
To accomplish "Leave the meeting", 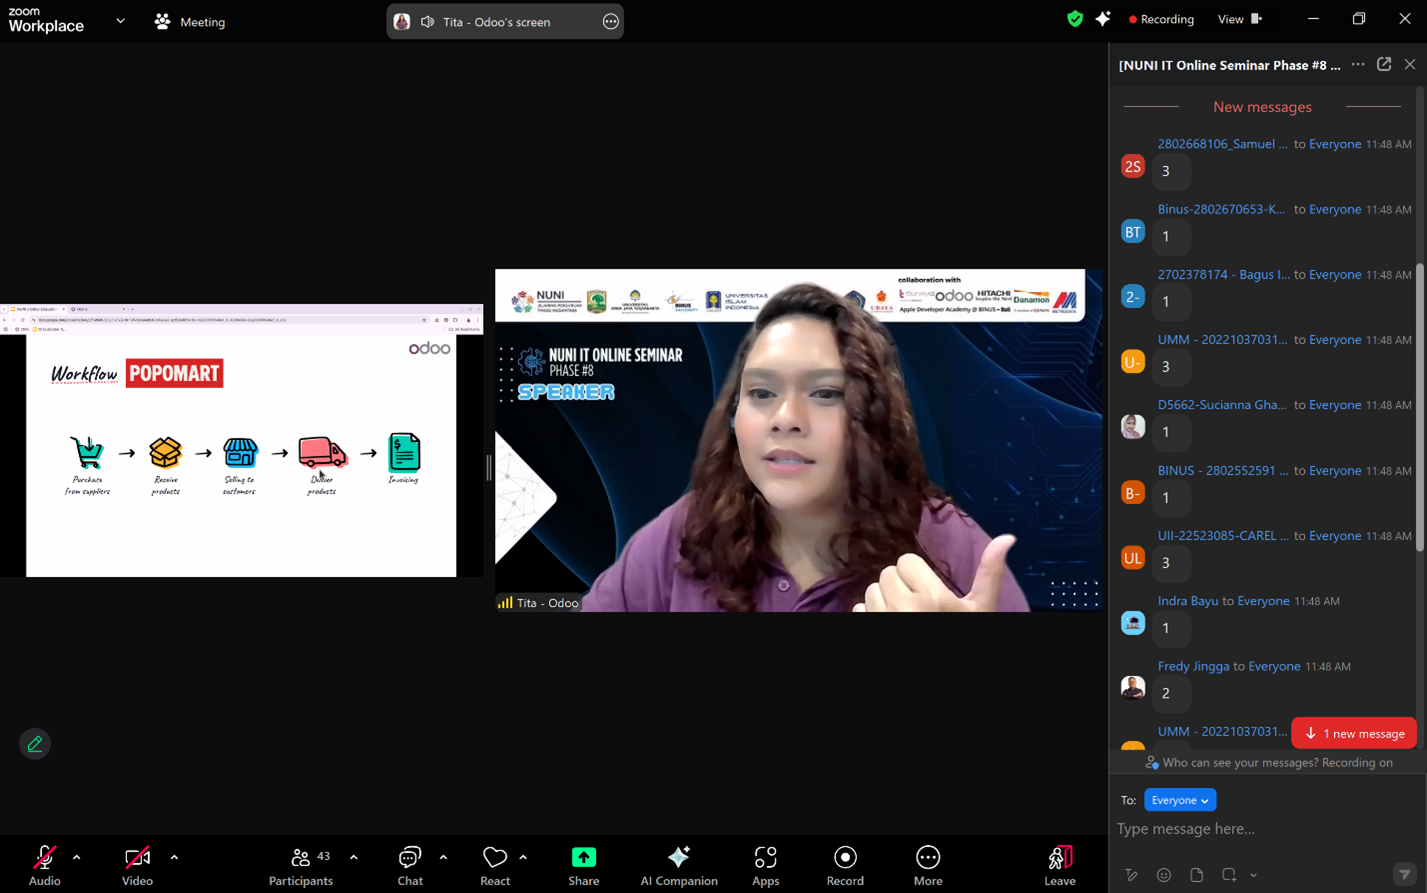I will pos(1060,866).
